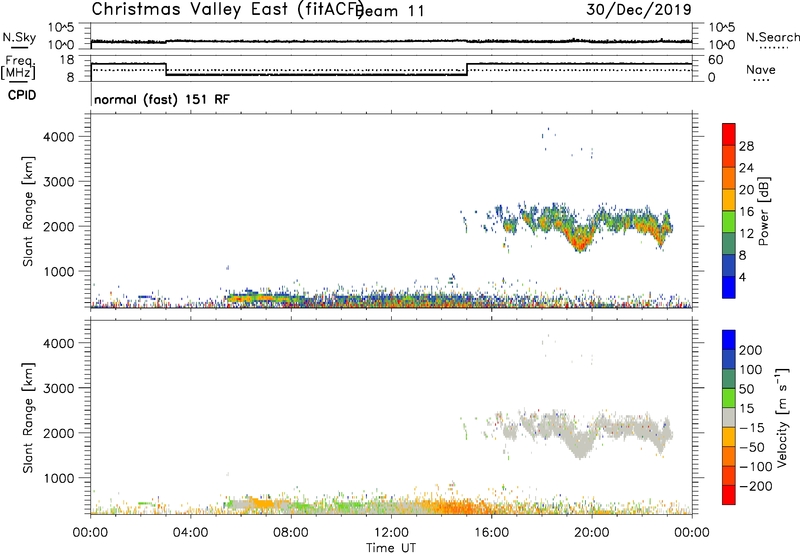Click the "N.Search" legend label
This screenshot has width=800, height=554.
tap(772, 37)
